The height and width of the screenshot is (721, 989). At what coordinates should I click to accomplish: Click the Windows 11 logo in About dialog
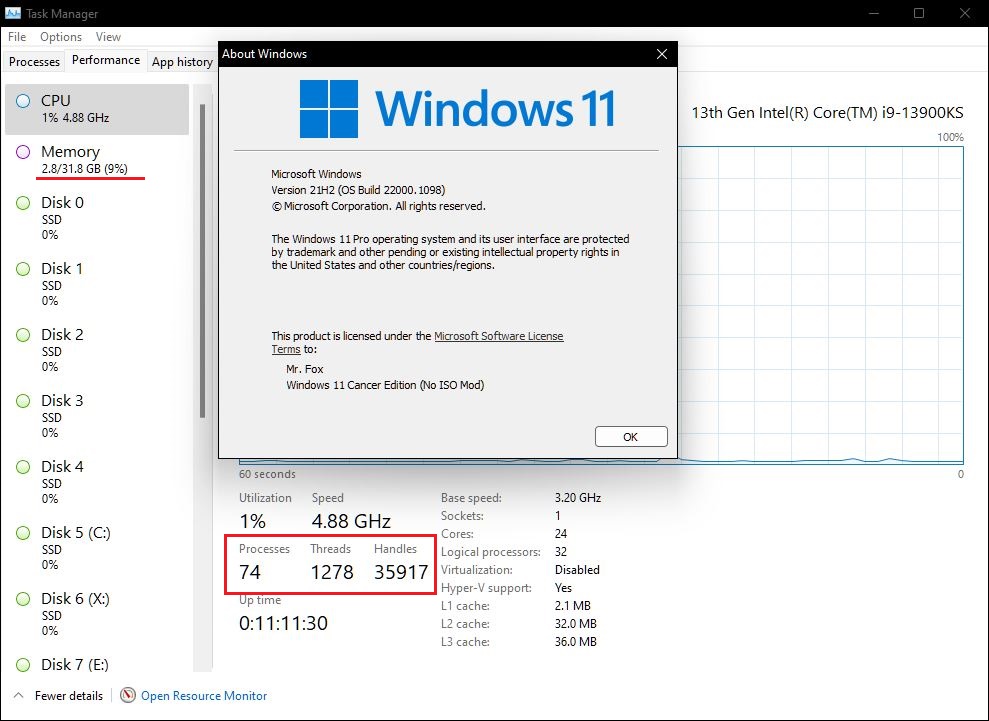[329, 108]
